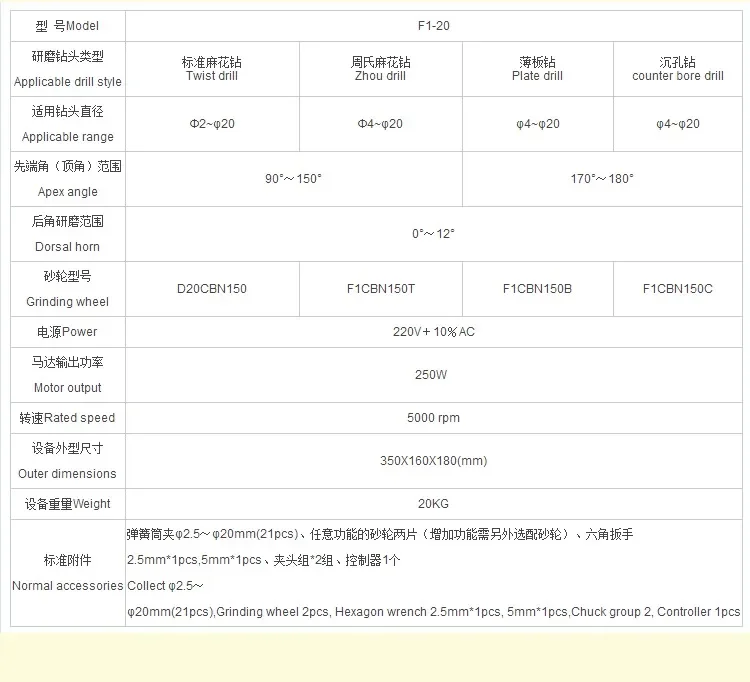Screen dimensions: 750x682
Task: Click the 'φ4~φ20' value under Plate drill
Action: pyautogui.click(x=538, y=124)
